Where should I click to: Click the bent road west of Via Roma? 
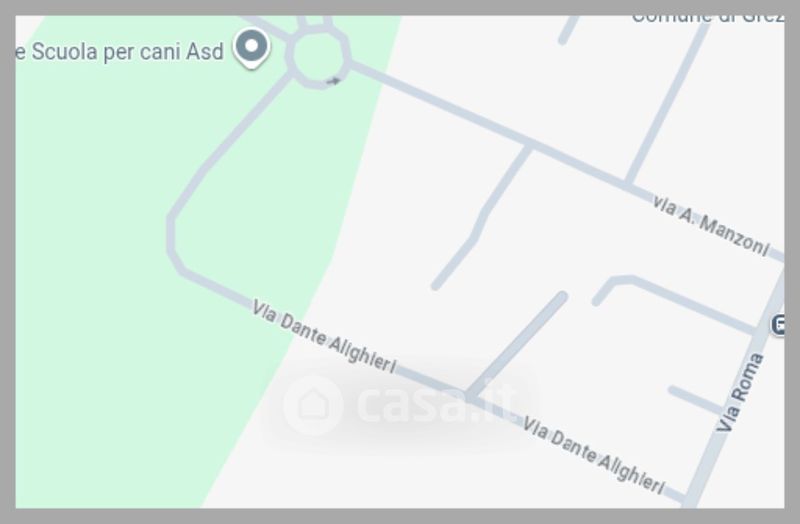tap(673, 301)
